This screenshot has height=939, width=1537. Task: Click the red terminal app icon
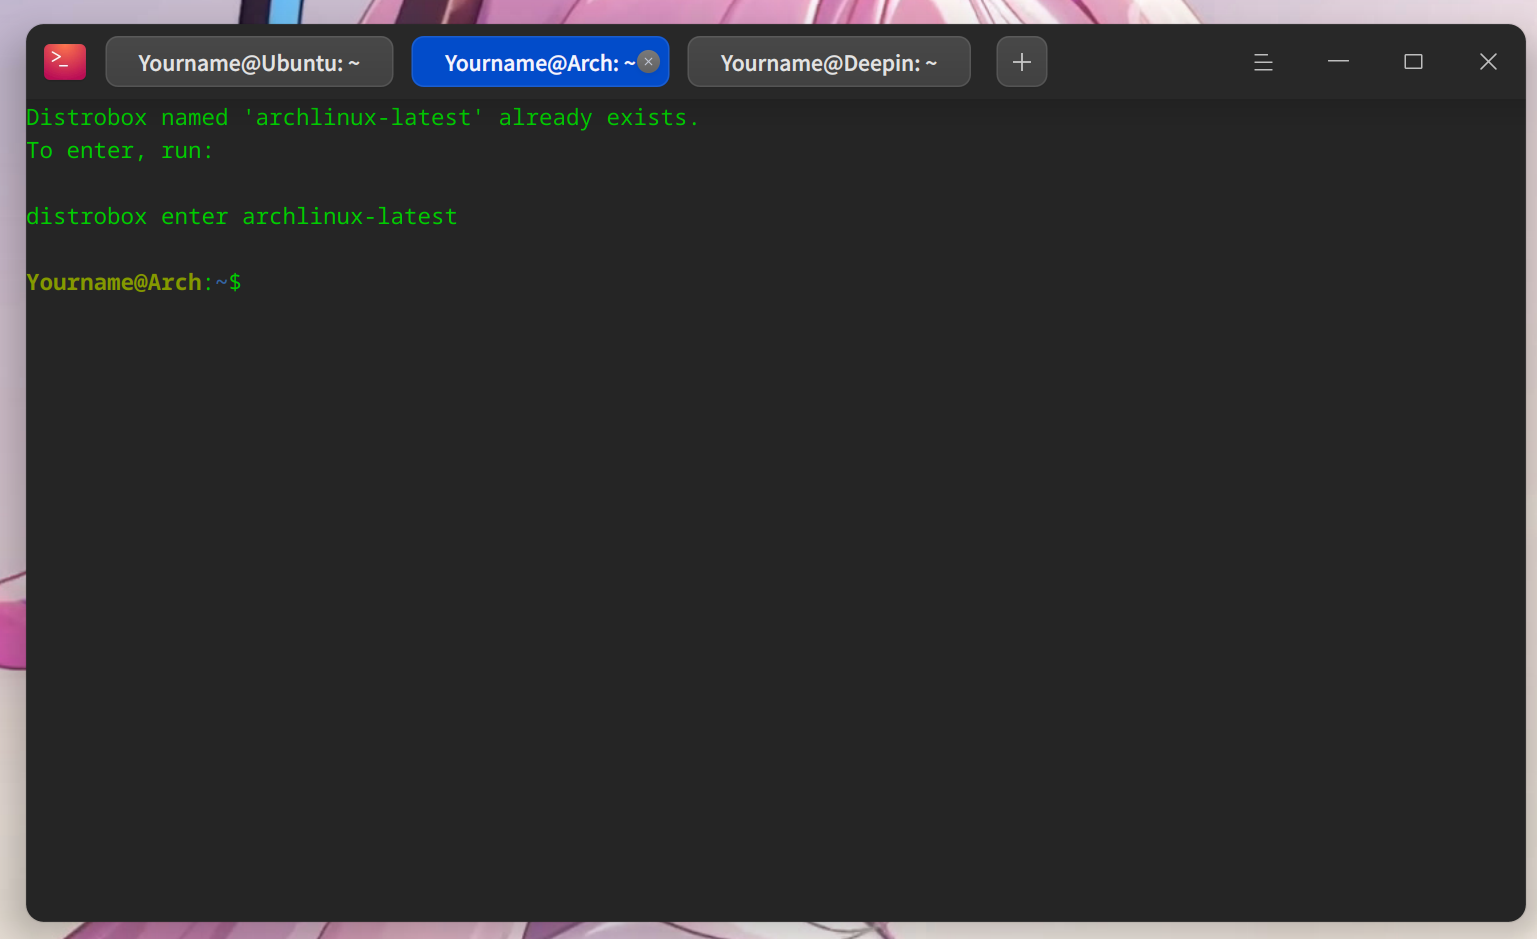[x=65, y=62]
